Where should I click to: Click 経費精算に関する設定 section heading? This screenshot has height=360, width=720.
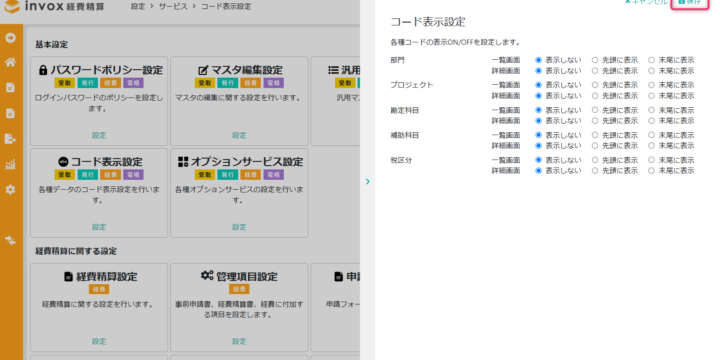pos(76,251)
